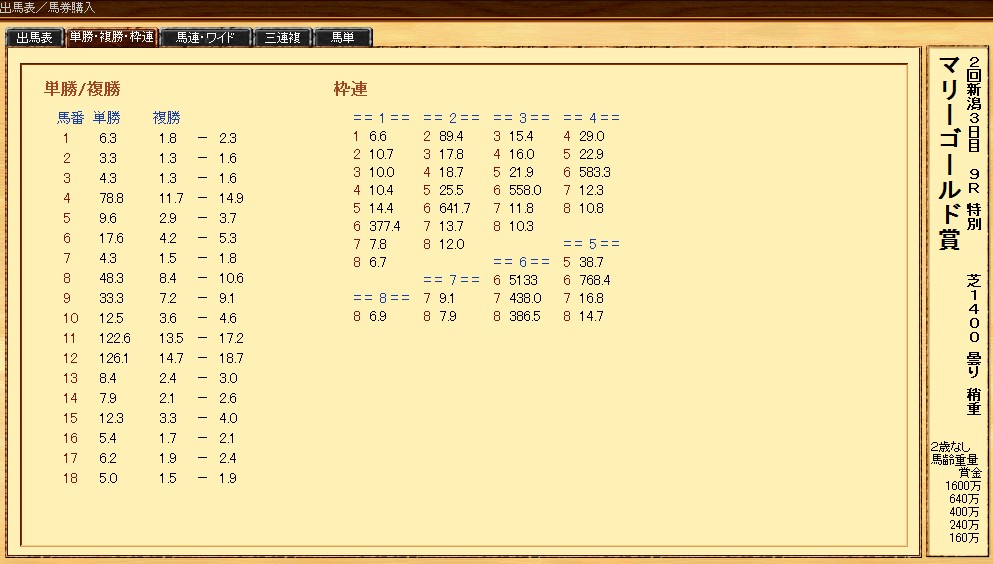Select horse 9 win odds 33.3
993x564 pixels.
pos(111,298)
